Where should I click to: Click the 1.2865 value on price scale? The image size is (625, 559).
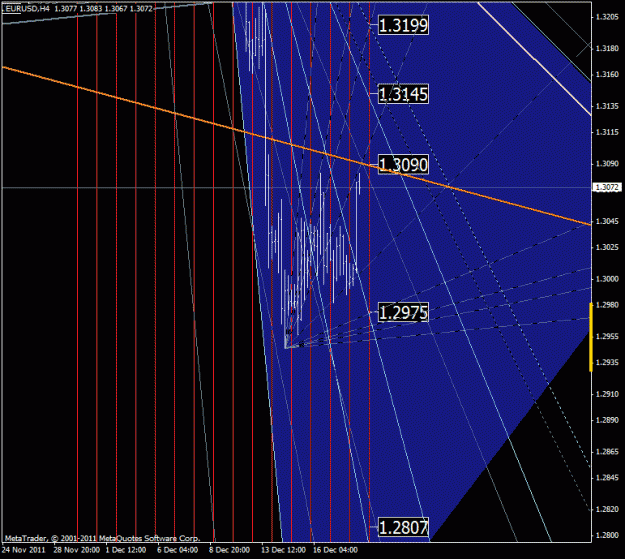click(x=607, y=451)
